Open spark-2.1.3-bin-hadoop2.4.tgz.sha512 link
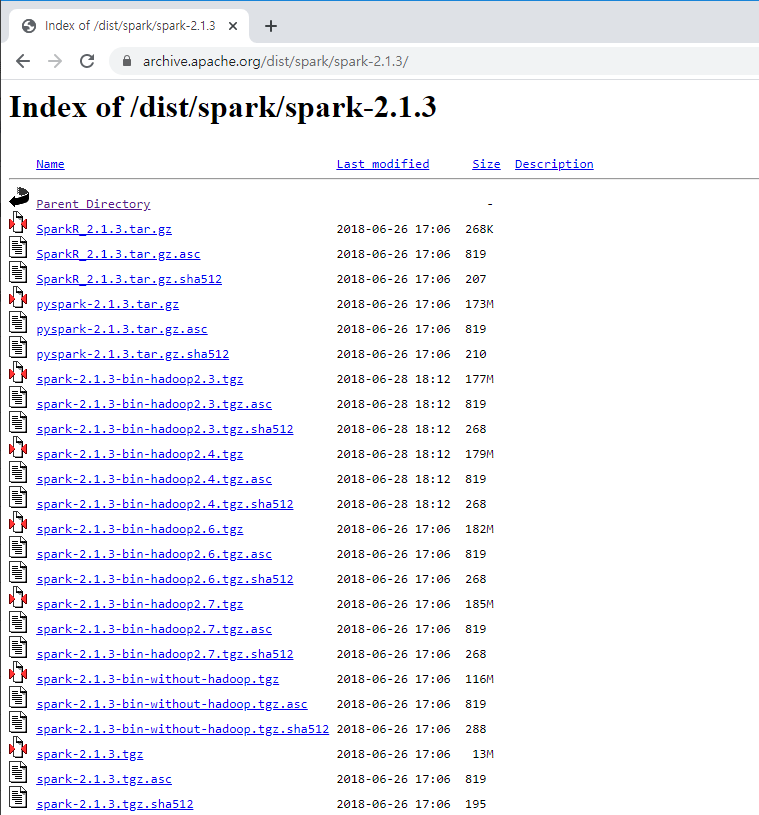The width and height of the screenshot is (759, 815). pyautogui.click(x=165, y=504)
